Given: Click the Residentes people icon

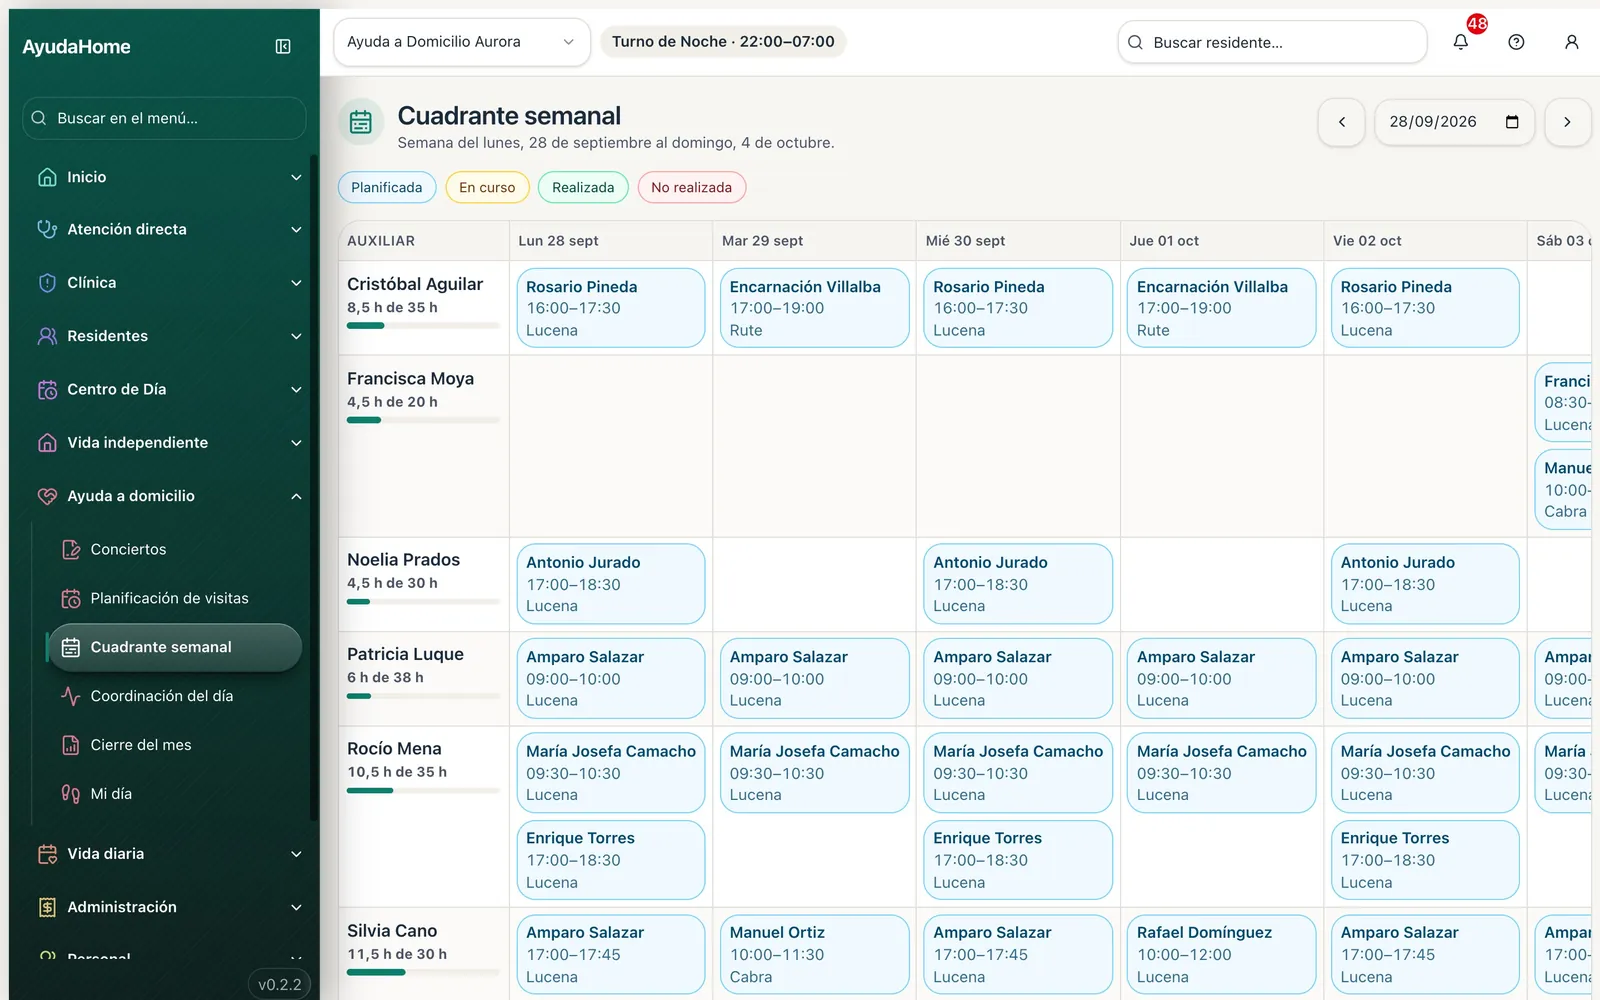Looking at the screenshot, I should point(47,336).
